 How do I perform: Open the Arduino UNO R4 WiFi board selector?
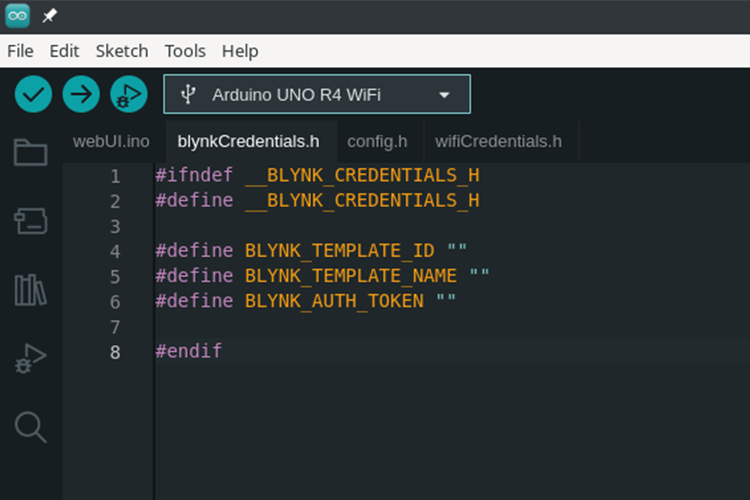coord(317,94)
